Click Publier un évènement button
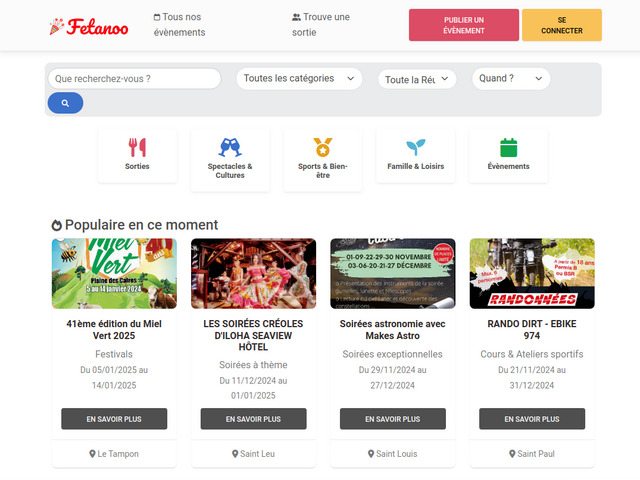 pos(464,25)
